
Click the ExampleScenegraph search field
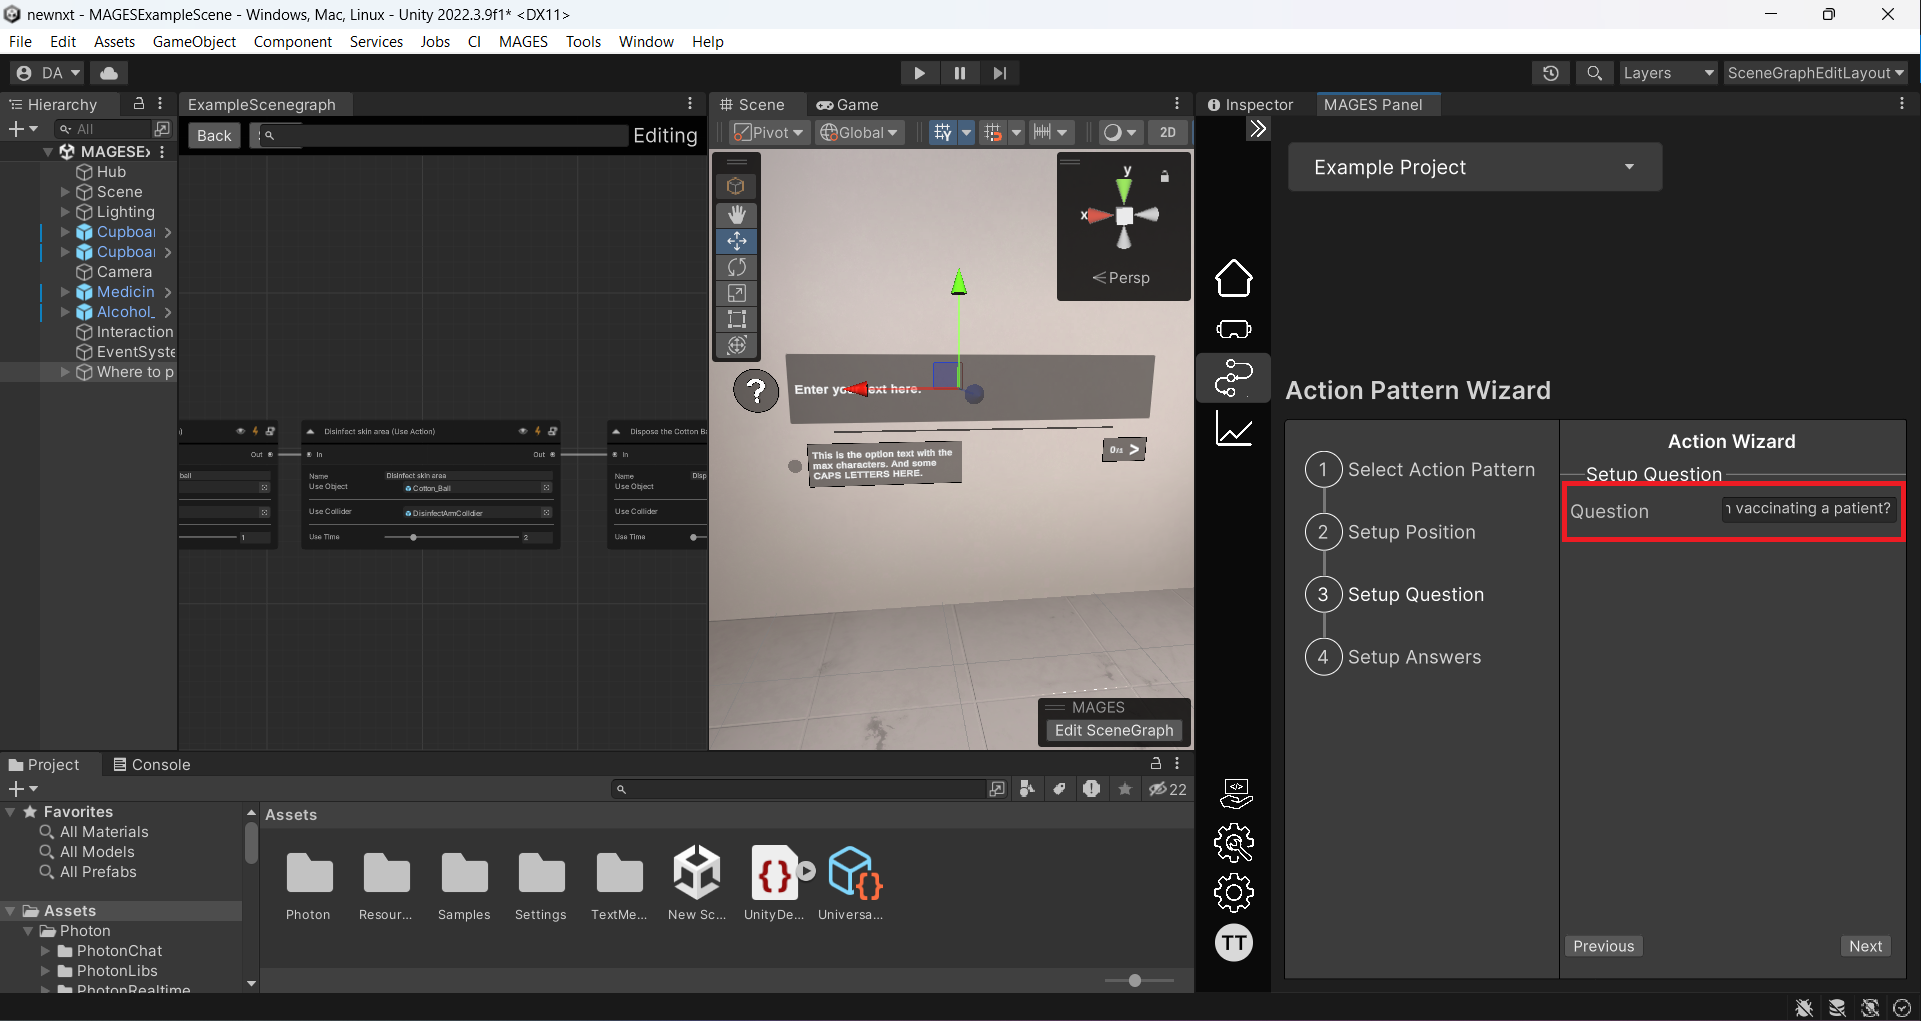point(444,135)
